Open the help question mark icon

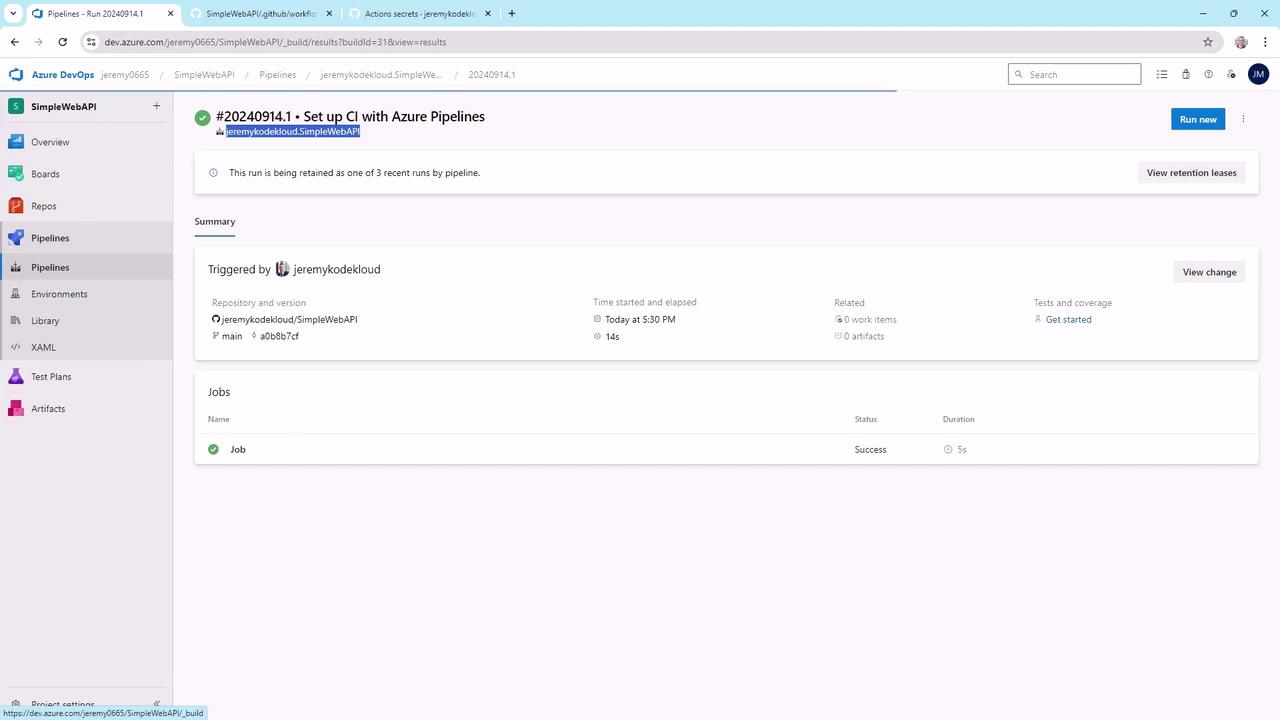[x=1208, y=74]
